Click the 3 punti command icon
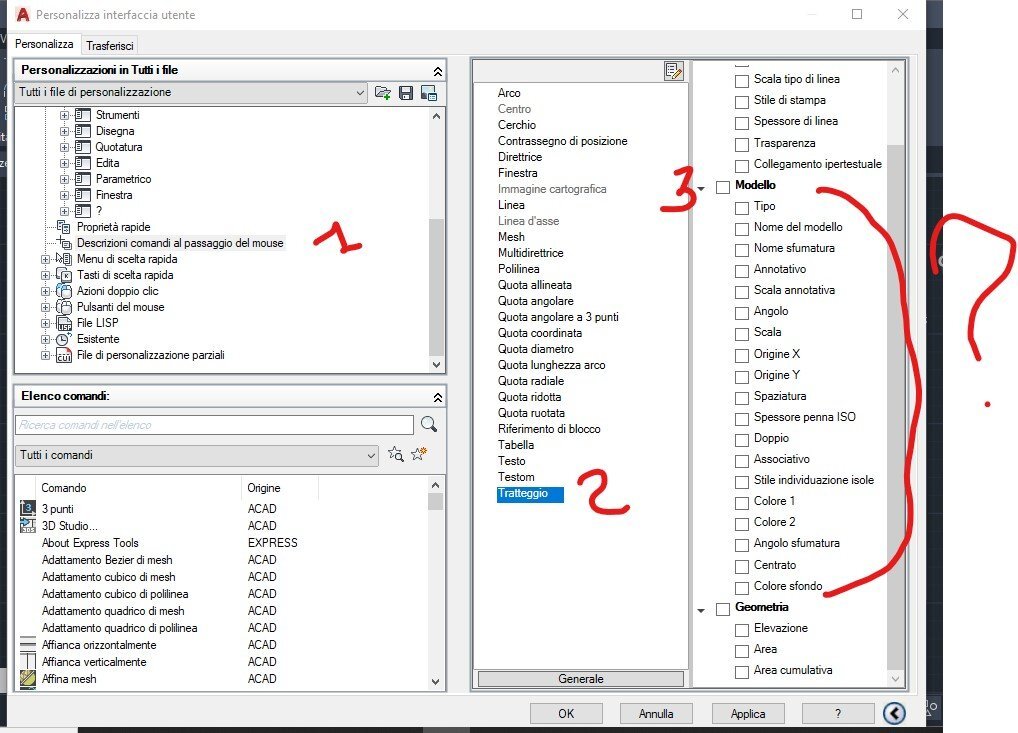This screenshot has width=1018, height=733. 28,508
